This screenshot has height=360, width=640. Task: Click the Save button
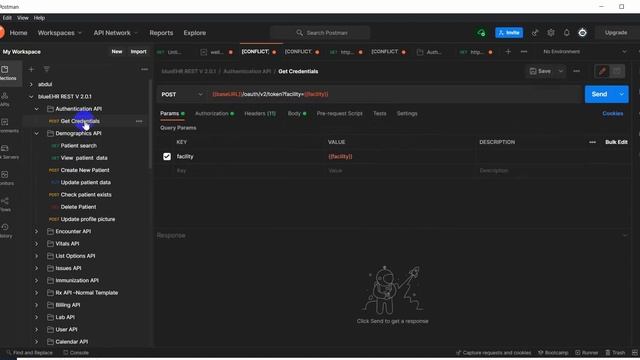point(540,71)
